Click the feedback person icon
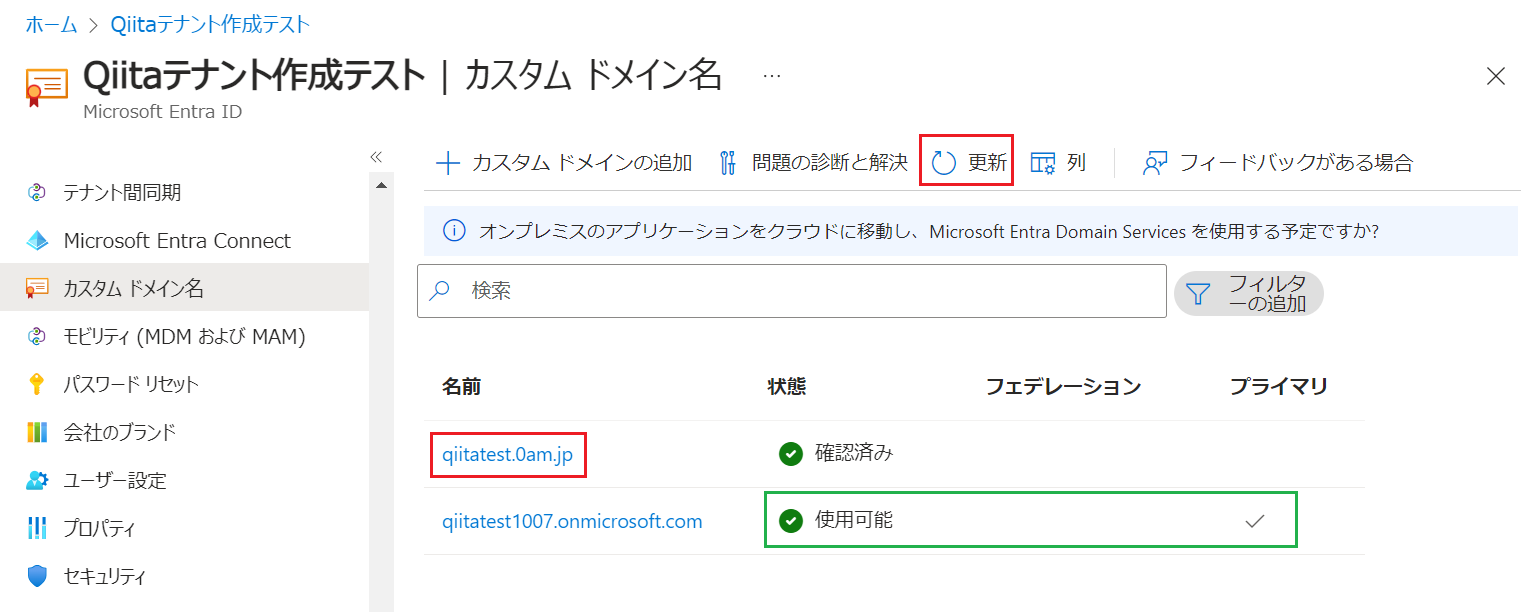 coord(1156,164)
